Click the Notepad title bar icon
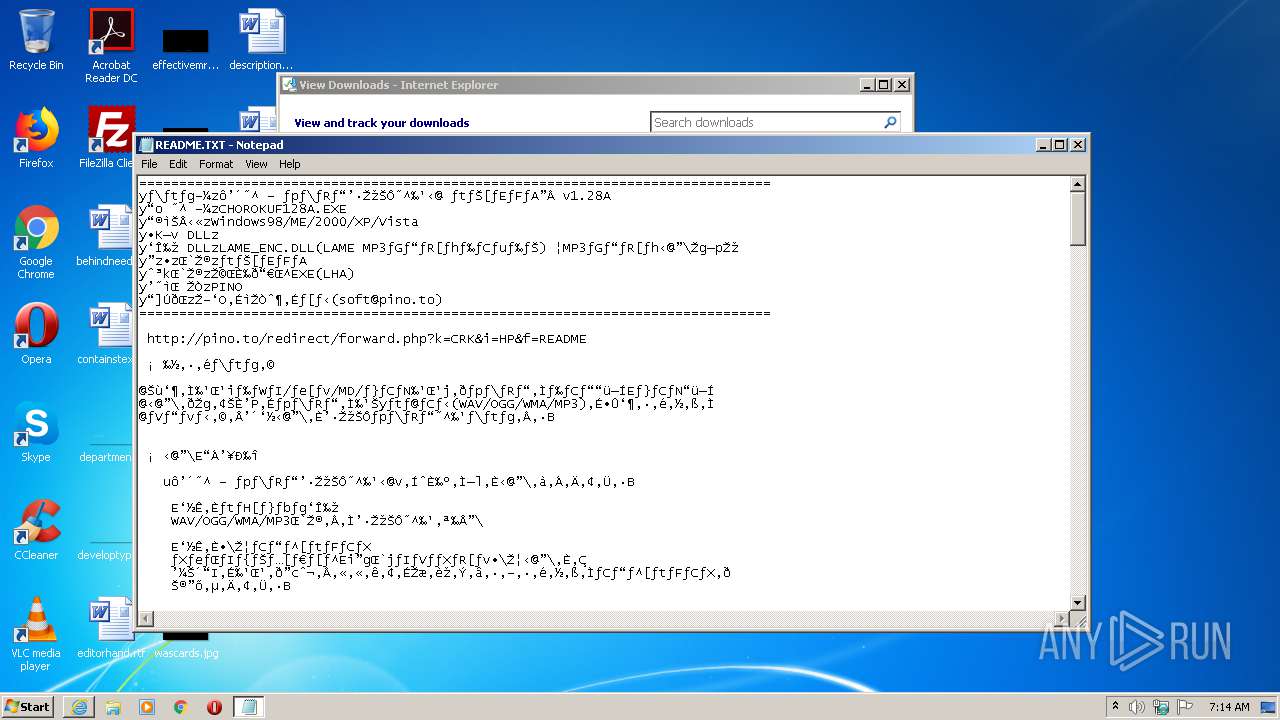This screenshot has height=720, width=1280. (x=147, y=145)
